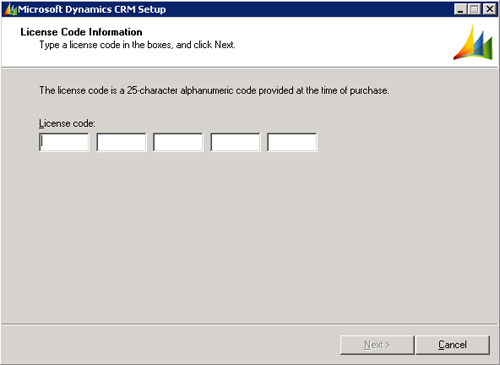Click the fourth License code box
This screenshot has height=365, width=500.
pyautogui.click(x=235, y=142)
